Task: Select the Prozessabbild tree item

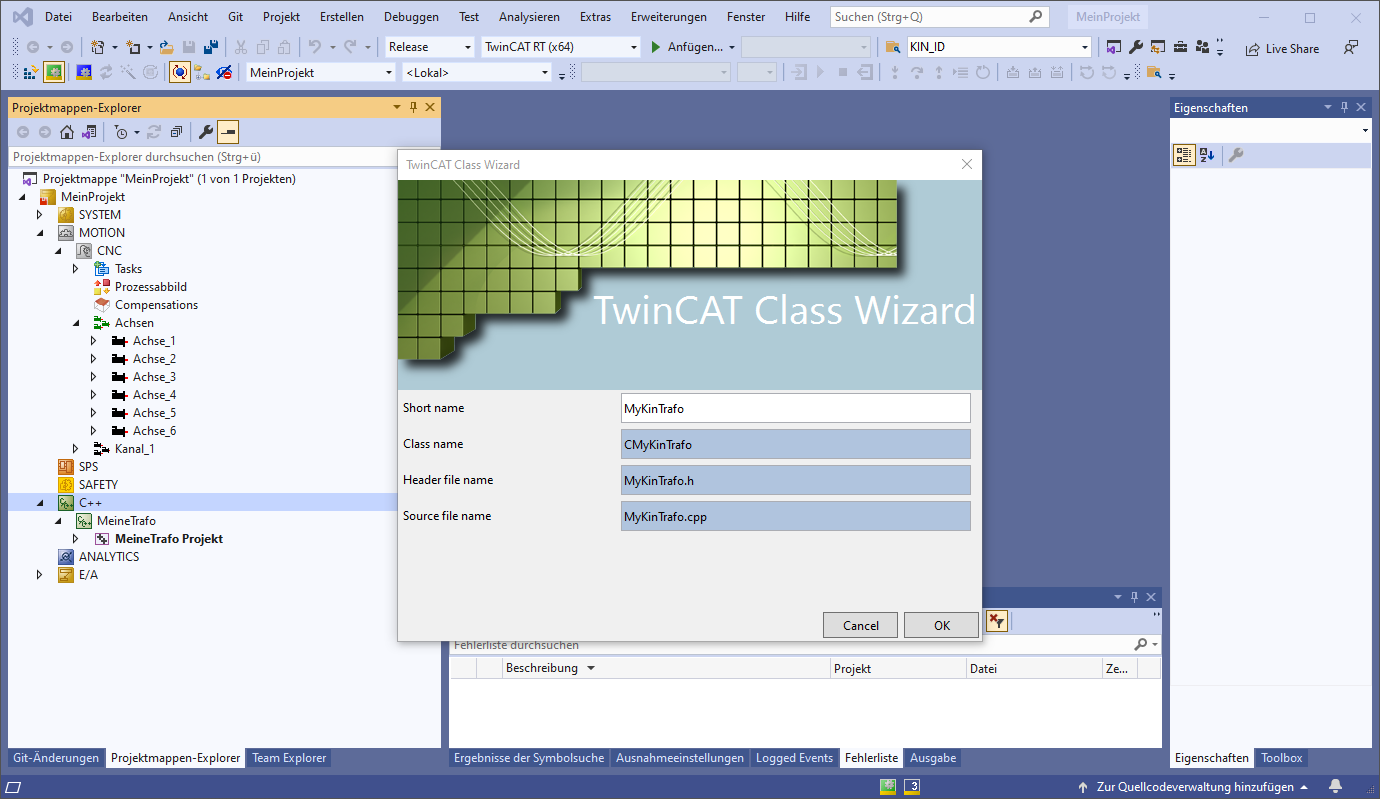Action: tap(151, 287)
